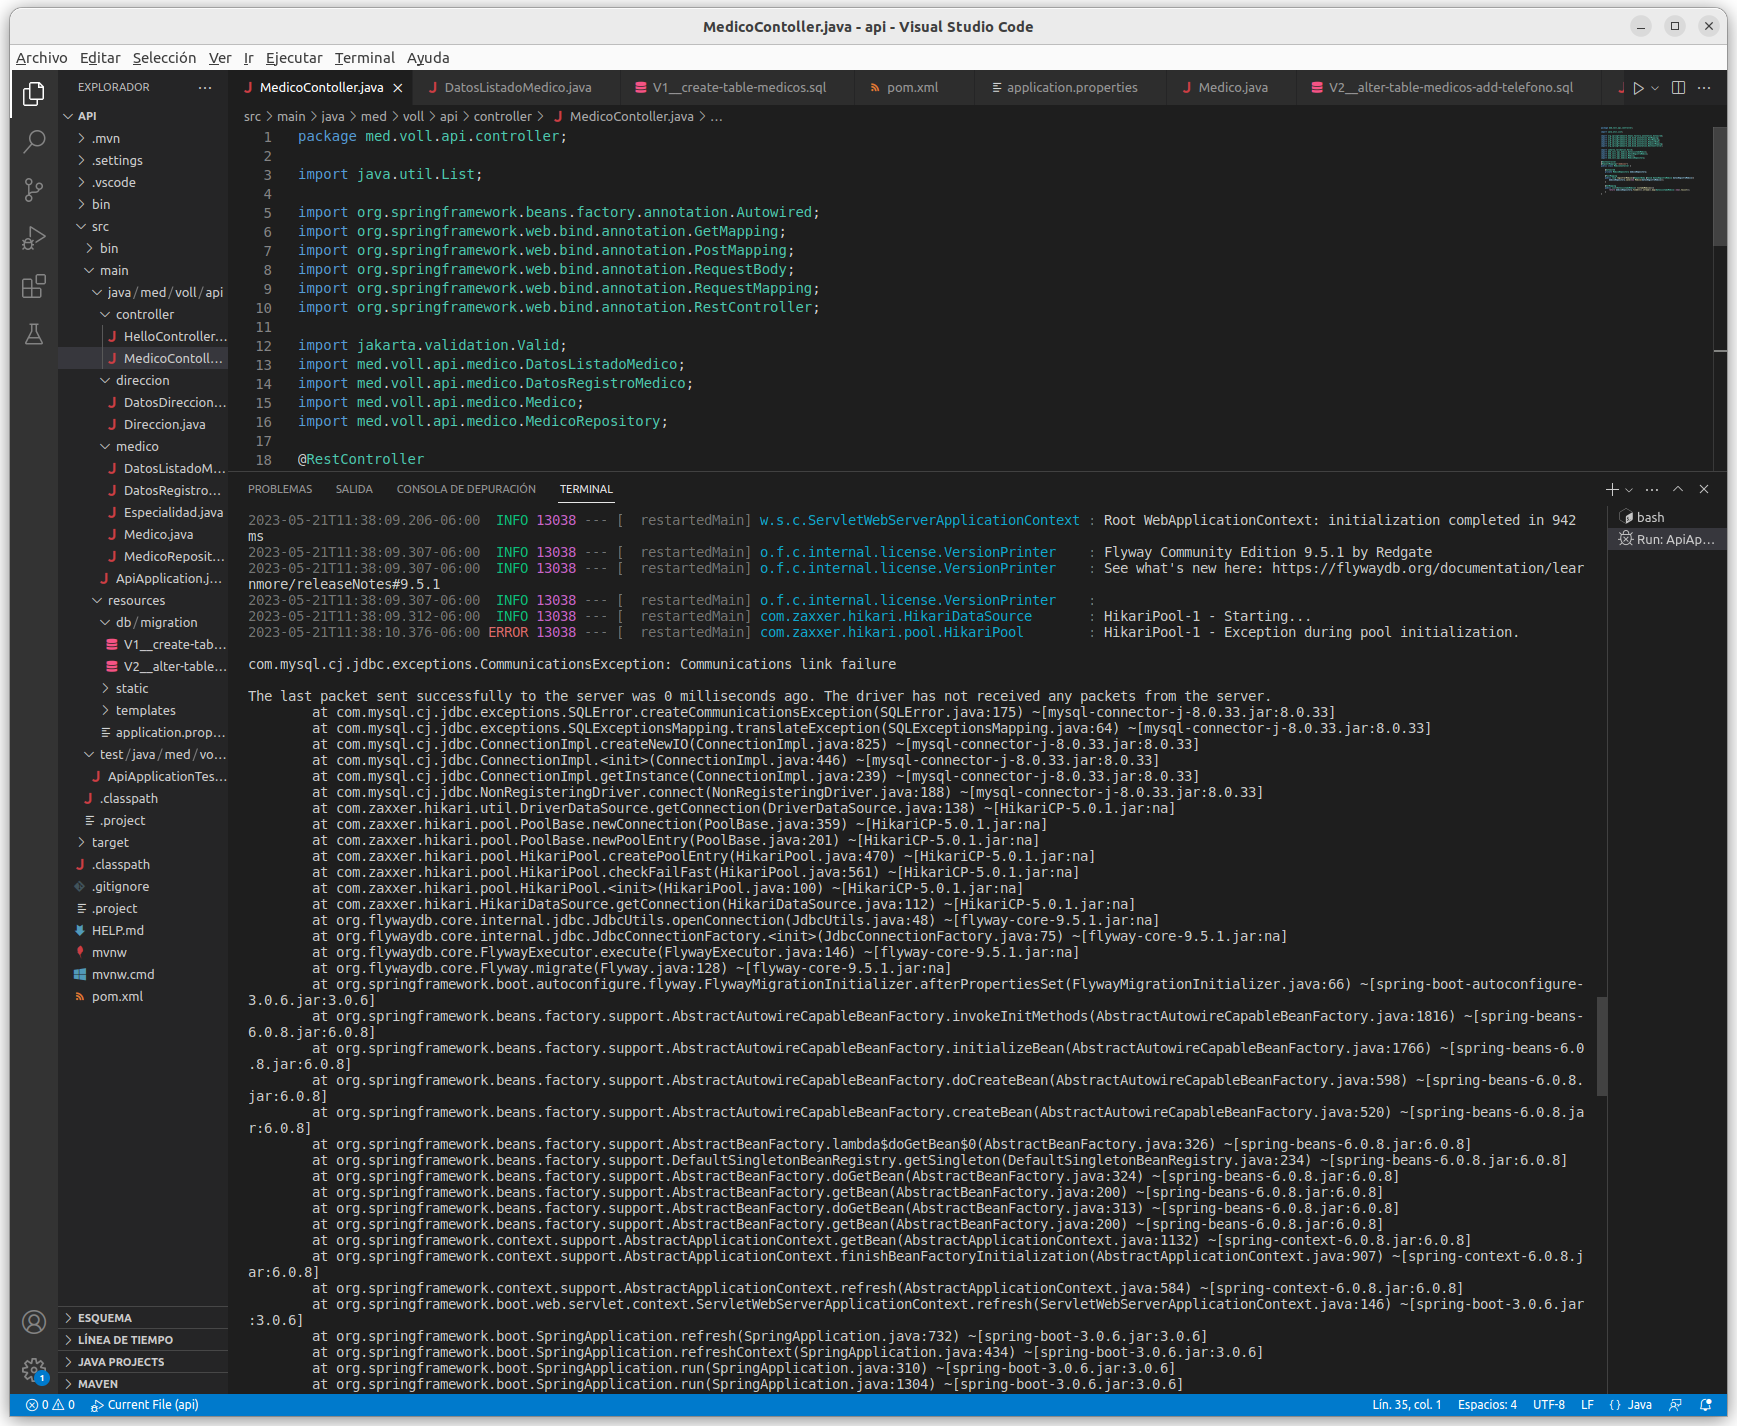
Task: Create new terminal with plus icon
Action: [1612, 489]
